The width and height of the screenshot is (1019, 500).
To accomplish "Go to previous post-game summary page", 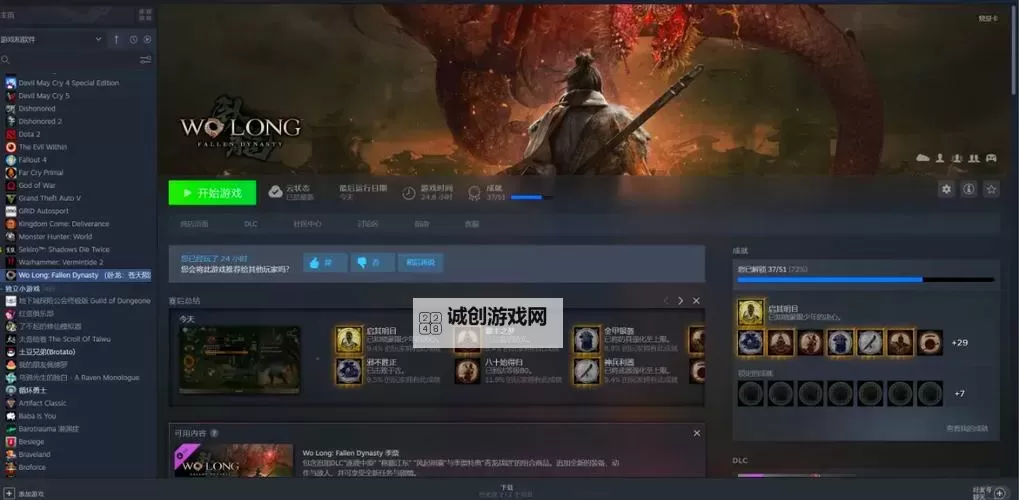I will pos(665,301).
